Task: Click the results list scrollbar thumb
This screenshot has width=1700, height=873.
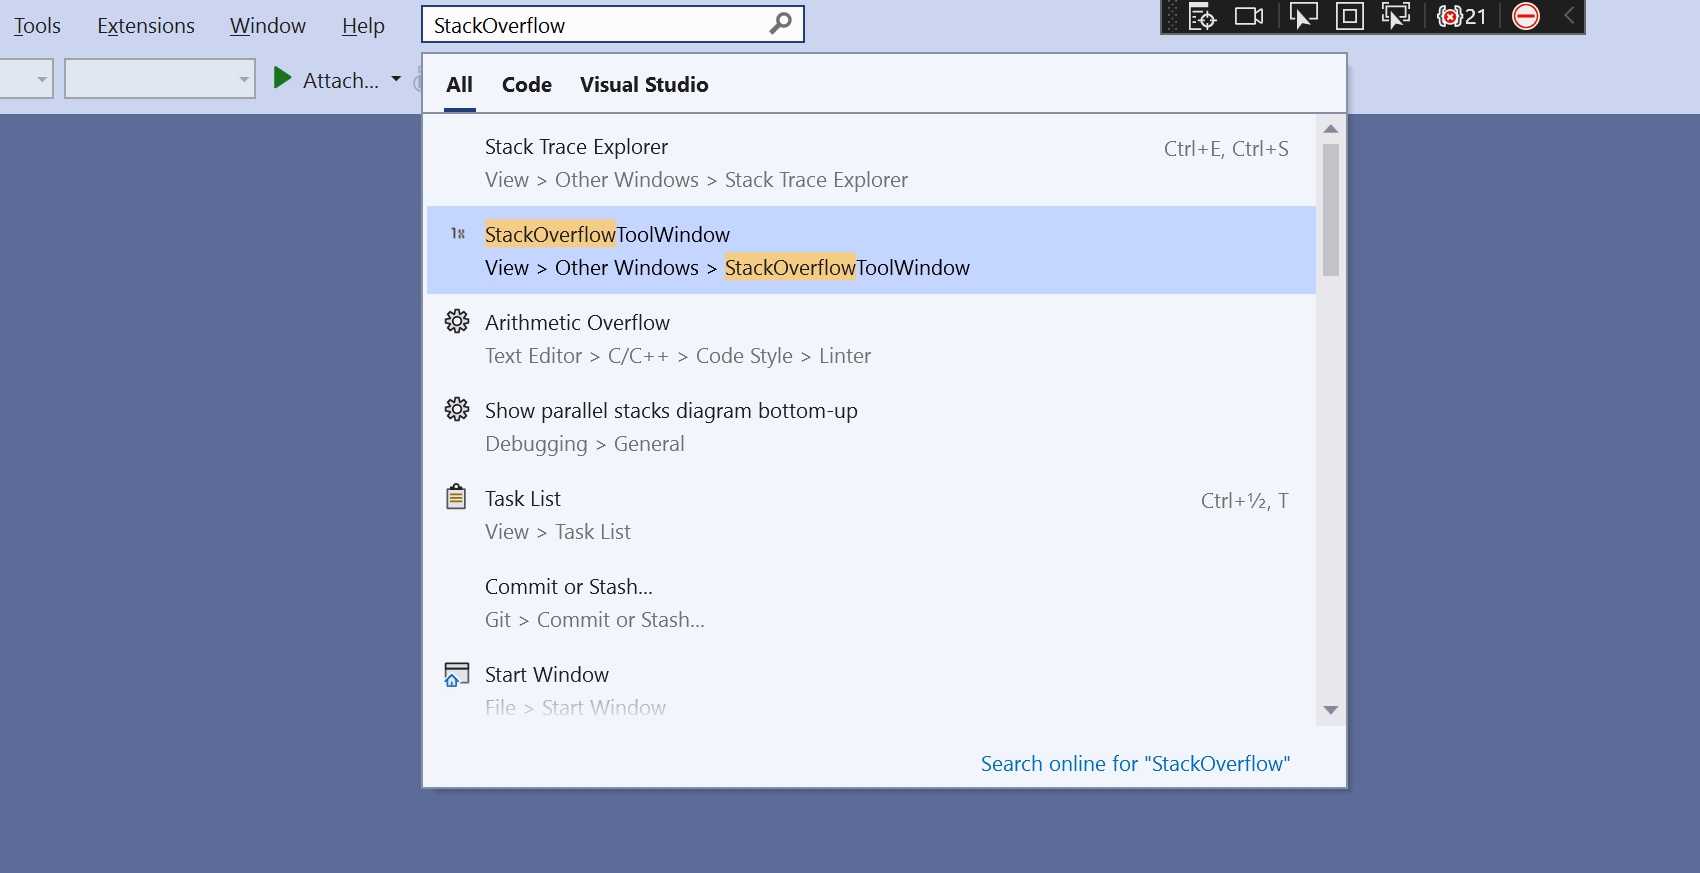Action: click(x=1330, y=210)
